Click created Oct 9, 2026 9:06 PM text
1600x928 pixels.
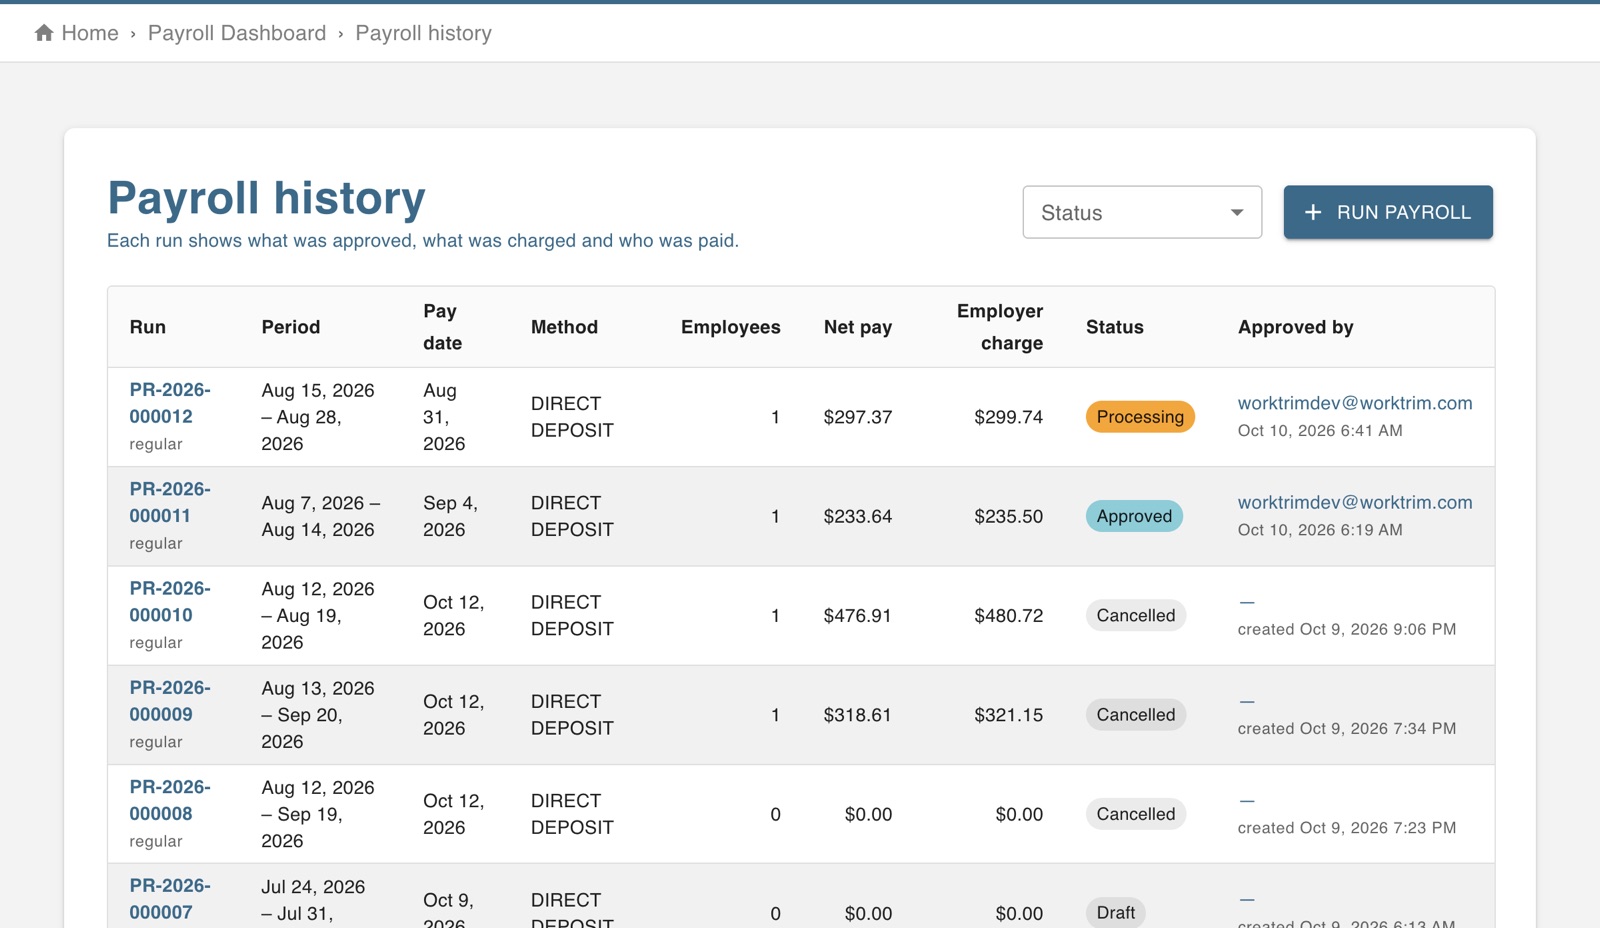(x=1347, y=629)
